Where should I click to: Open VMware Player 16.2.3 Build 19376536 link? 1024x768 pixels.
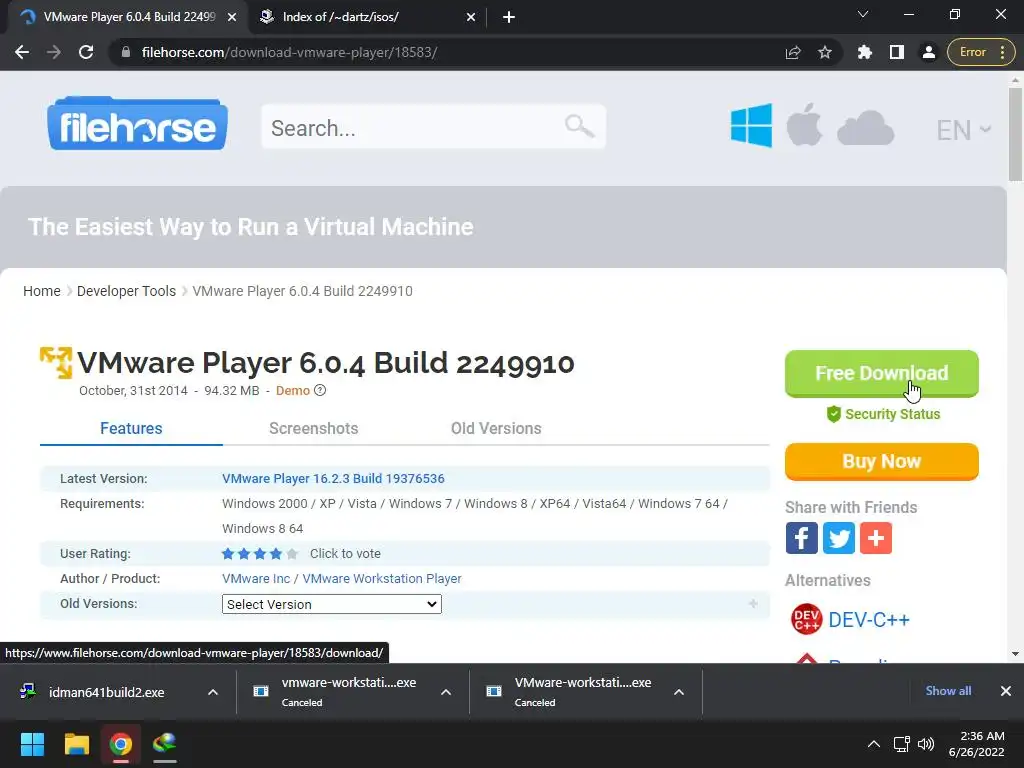333,479
